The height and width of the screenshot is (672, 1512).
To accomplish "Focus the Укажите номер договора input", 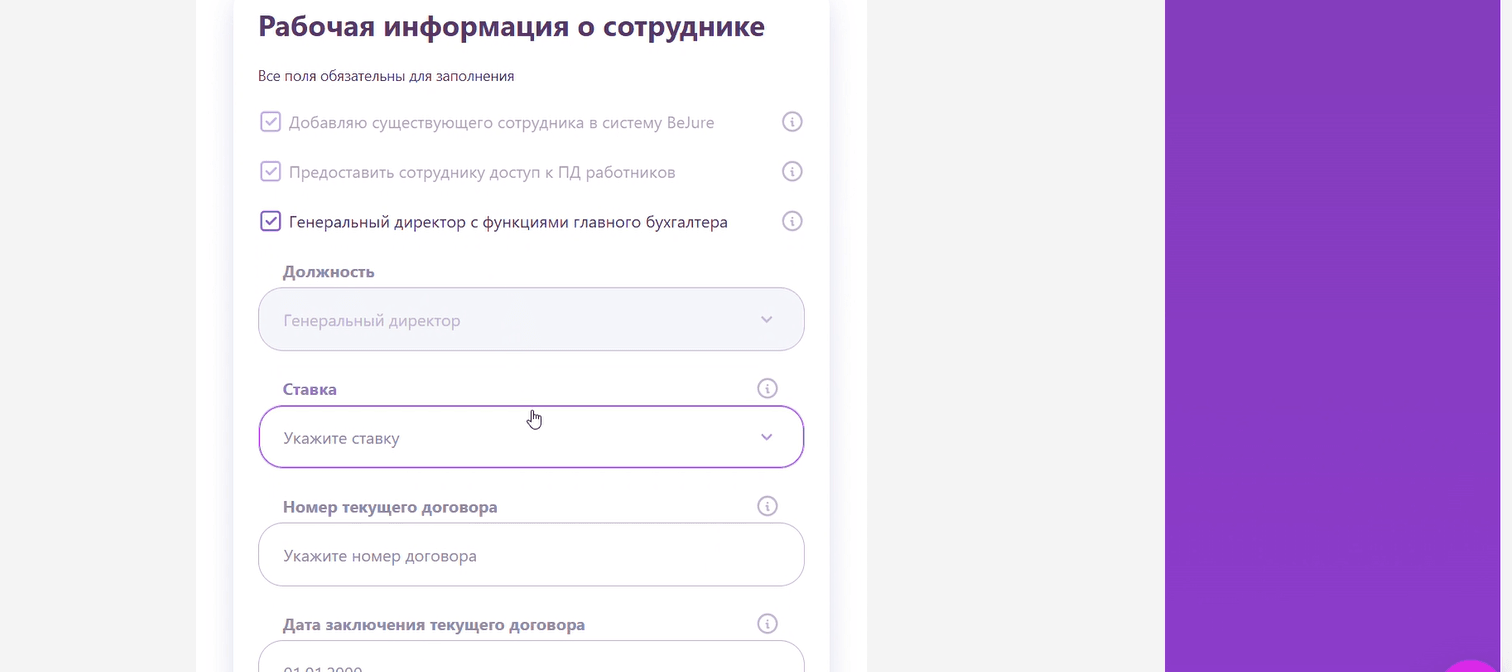I will pyautogui.click(x=531, y=555).
